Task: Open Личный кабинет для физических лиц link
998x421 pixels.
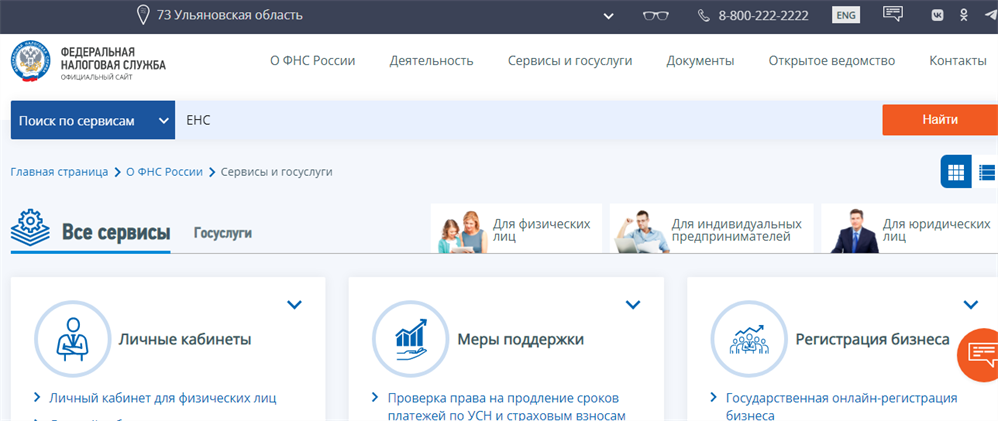Action: pyautogui.click(x=163, y=399)
